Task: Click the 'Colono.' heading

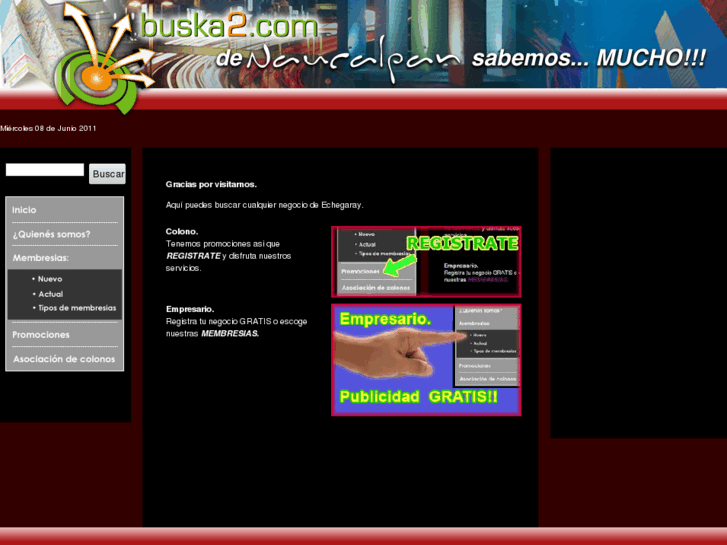Action: tap(182, 231)
